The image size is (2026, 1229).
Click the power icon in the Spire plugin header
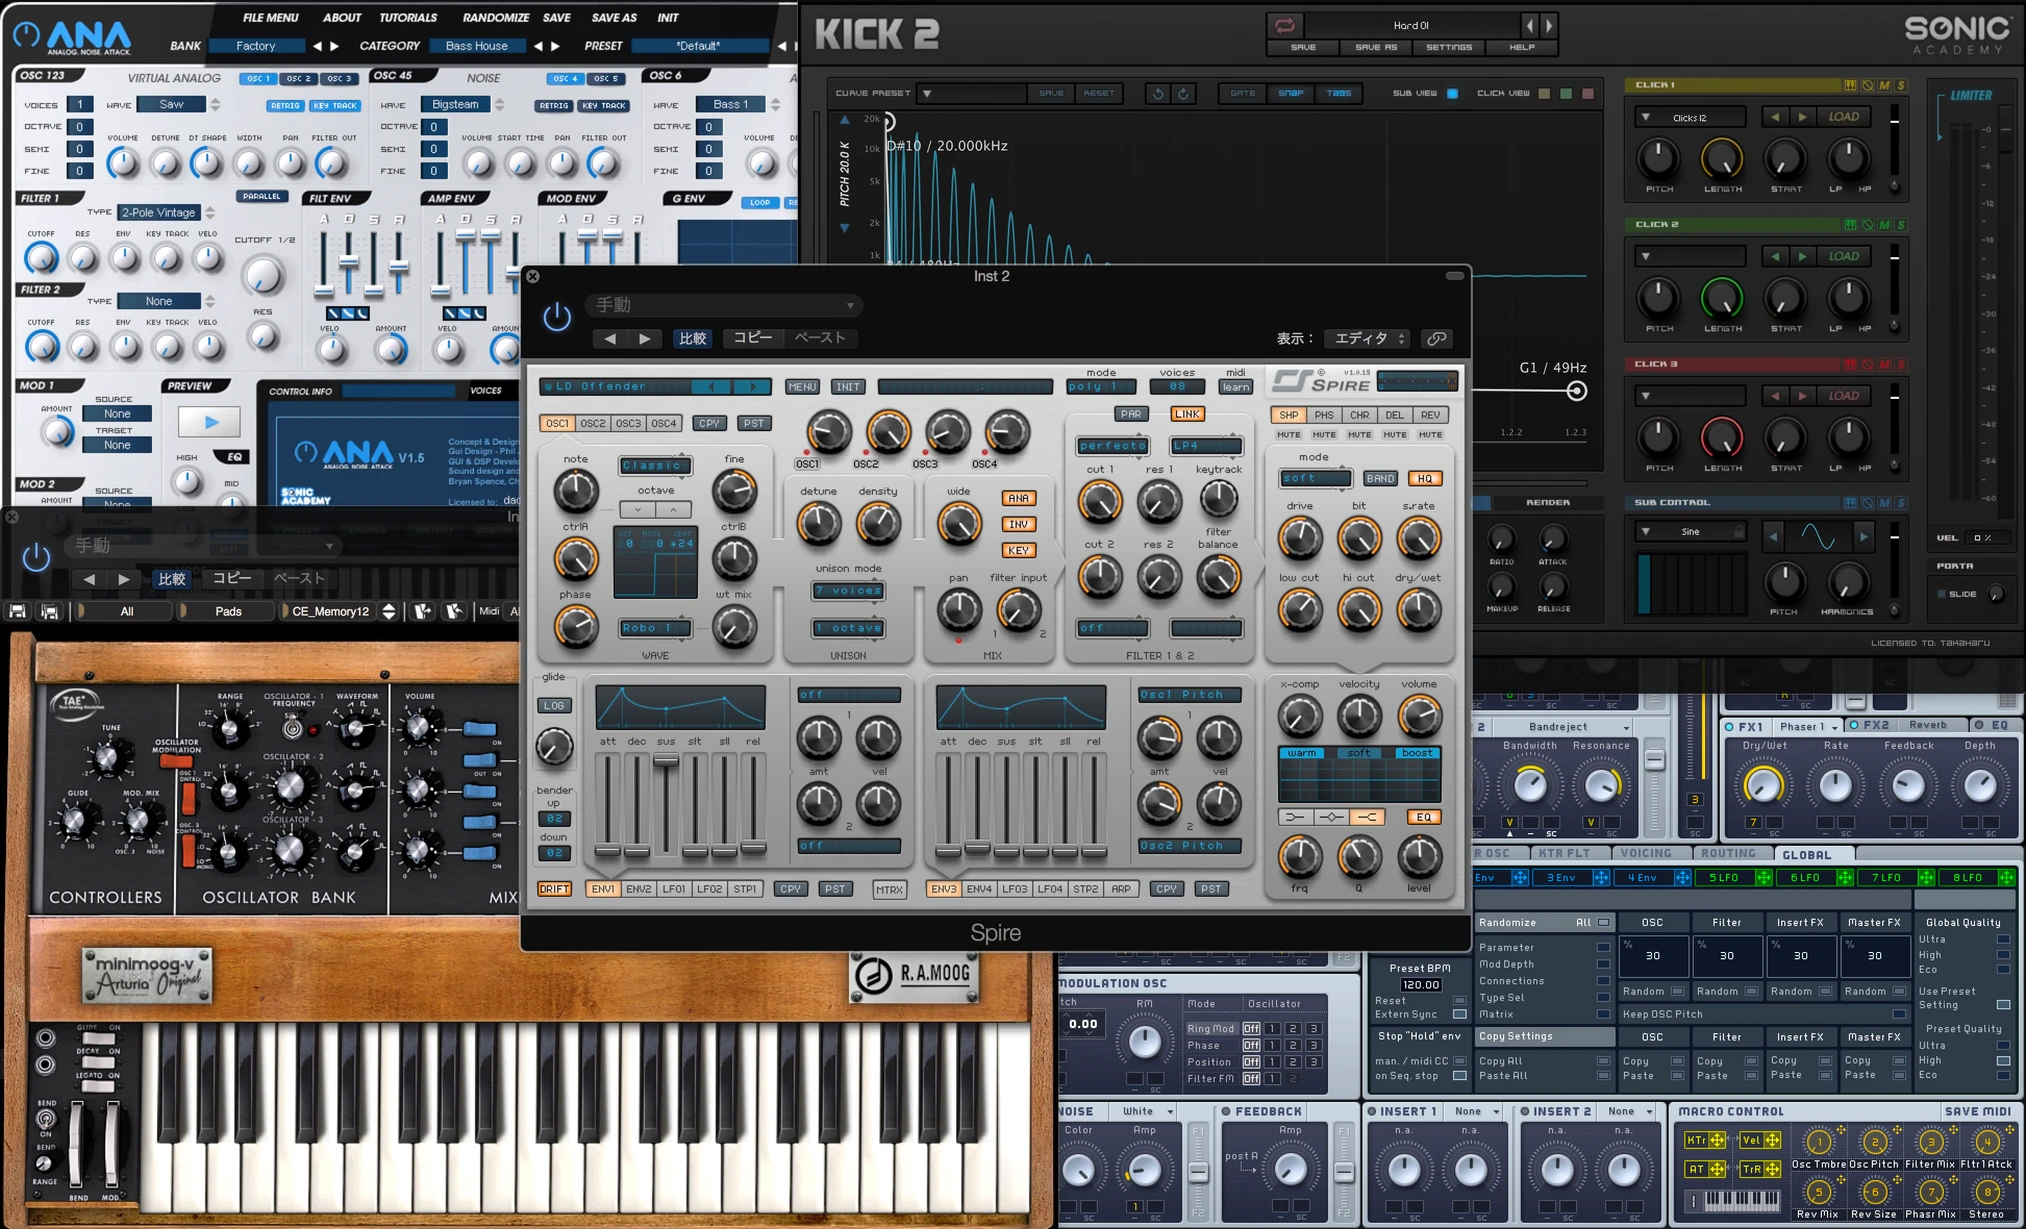point(557,317)
